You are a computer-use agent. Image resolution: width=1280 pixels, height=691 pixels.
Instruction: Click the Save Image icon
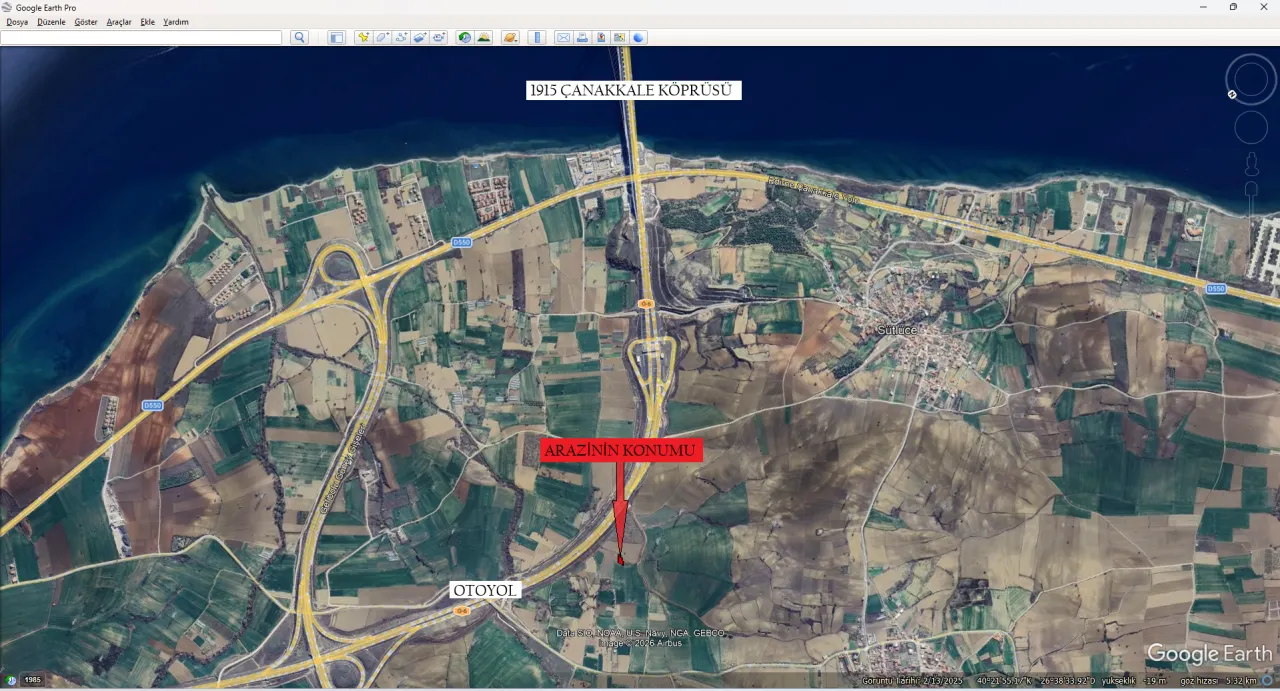(x=601, y=38)
